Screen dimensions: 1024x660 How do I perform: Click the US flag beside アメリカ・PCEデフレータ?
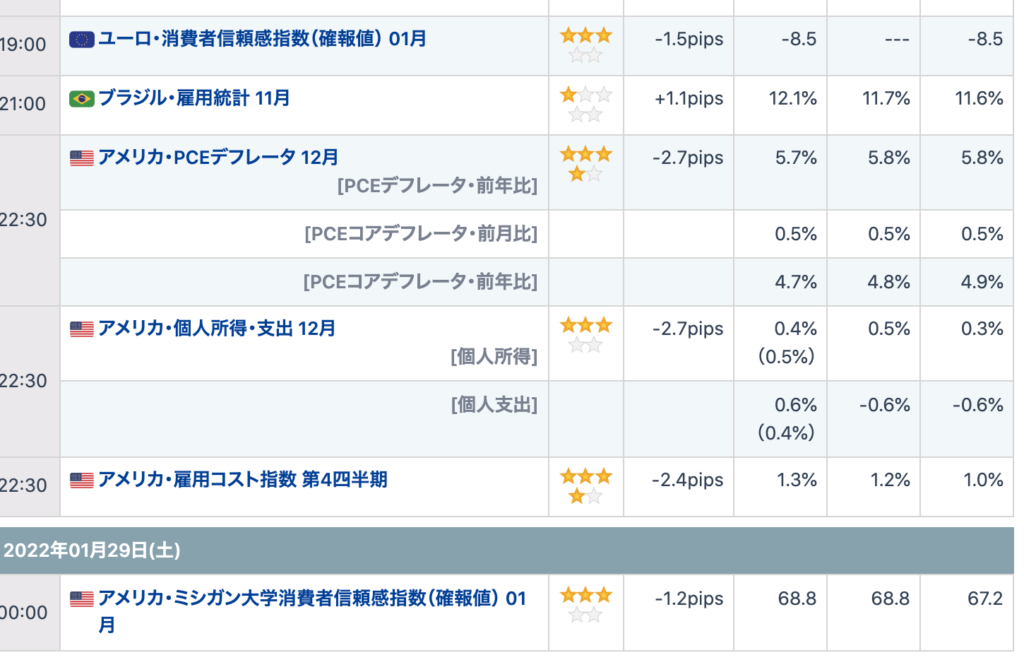coord(81,157)
